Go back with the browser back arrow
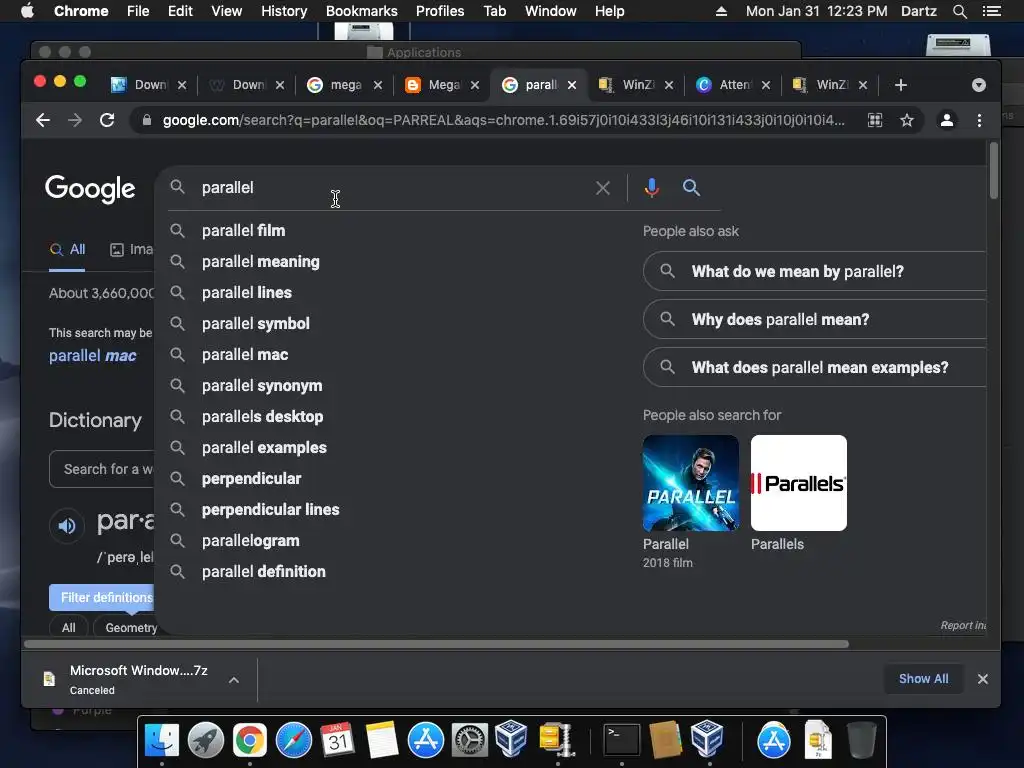The height and width of the screenshot is (768, 1024). pyautogui.click(x=43, y=120)
